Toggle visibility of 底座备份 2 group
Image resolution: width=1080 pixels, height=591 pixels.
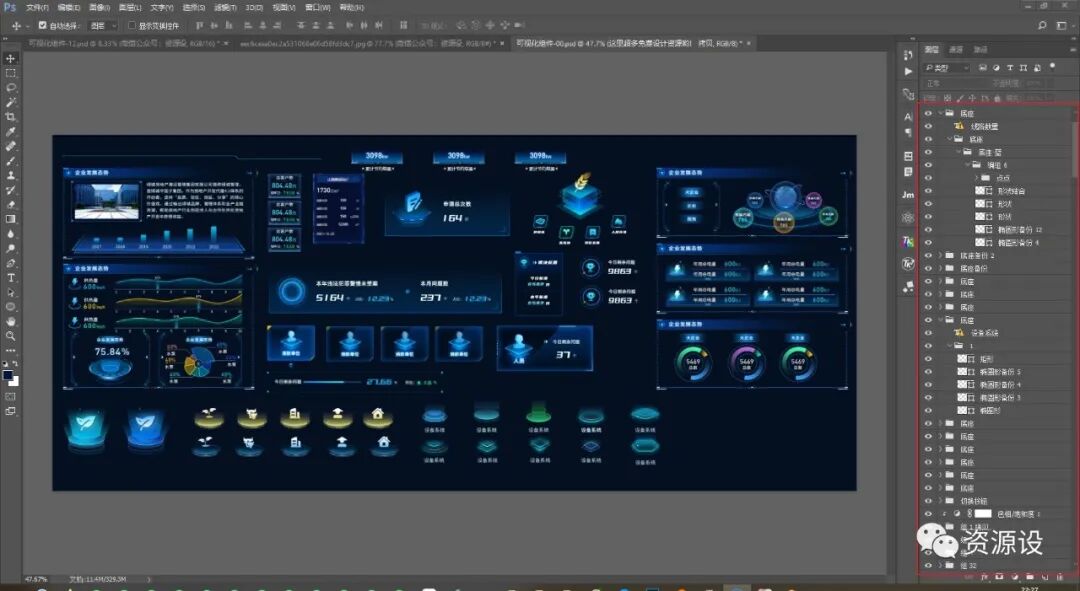coord(928,256)
